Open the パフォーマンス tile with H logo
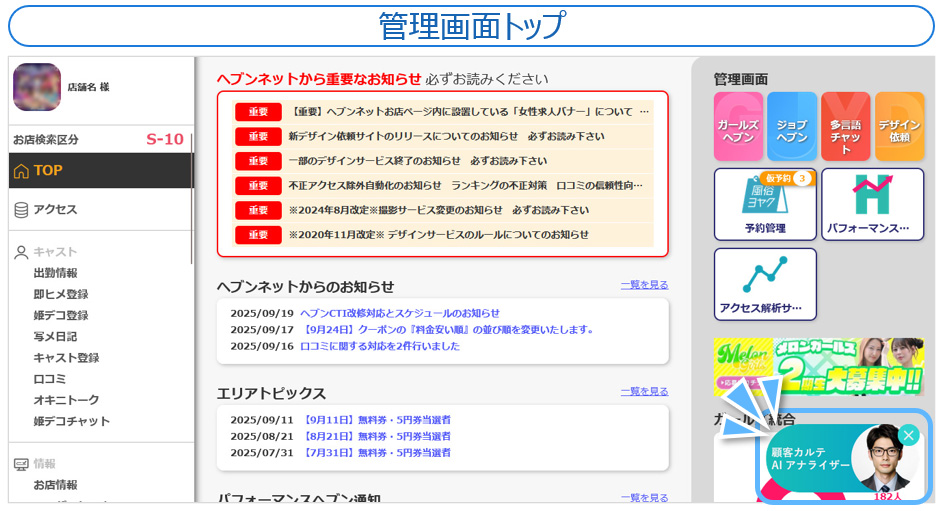The image size is (944, 511). tap(872, 204)
